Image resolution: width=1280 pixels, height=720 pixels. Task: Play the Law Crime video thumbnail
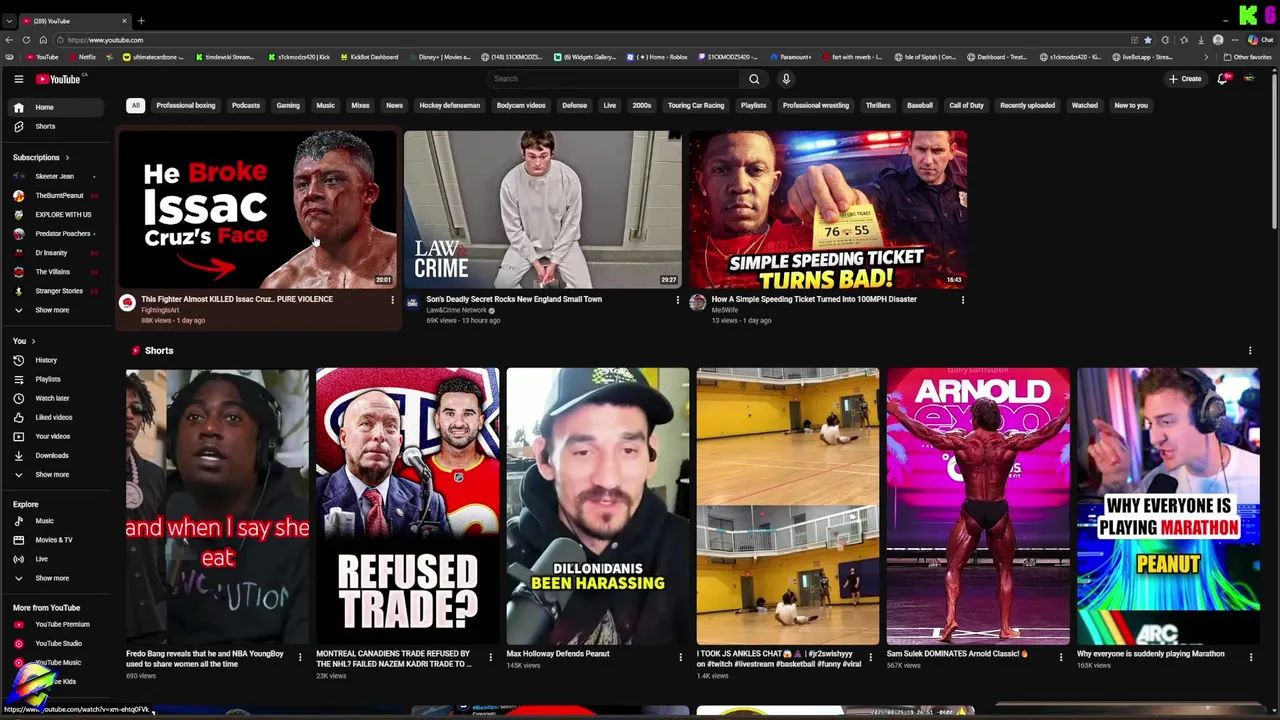[543, 209]
